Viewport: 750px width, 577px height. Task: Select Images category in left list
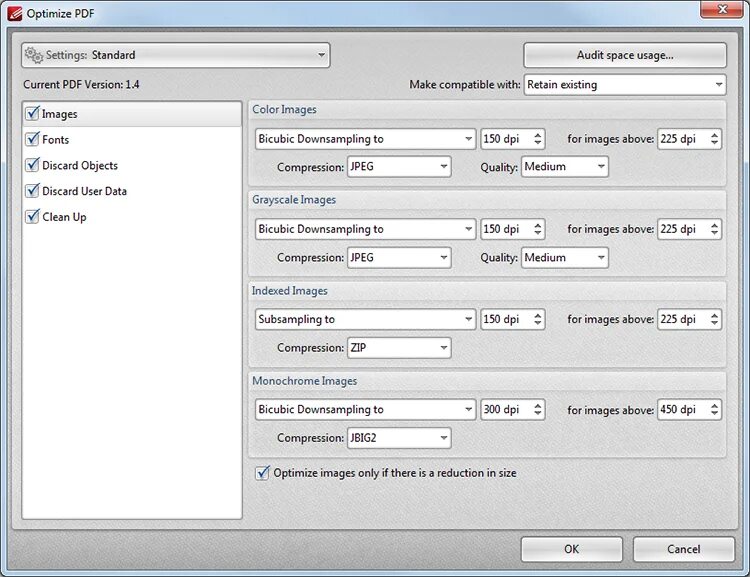coord(132,114)
